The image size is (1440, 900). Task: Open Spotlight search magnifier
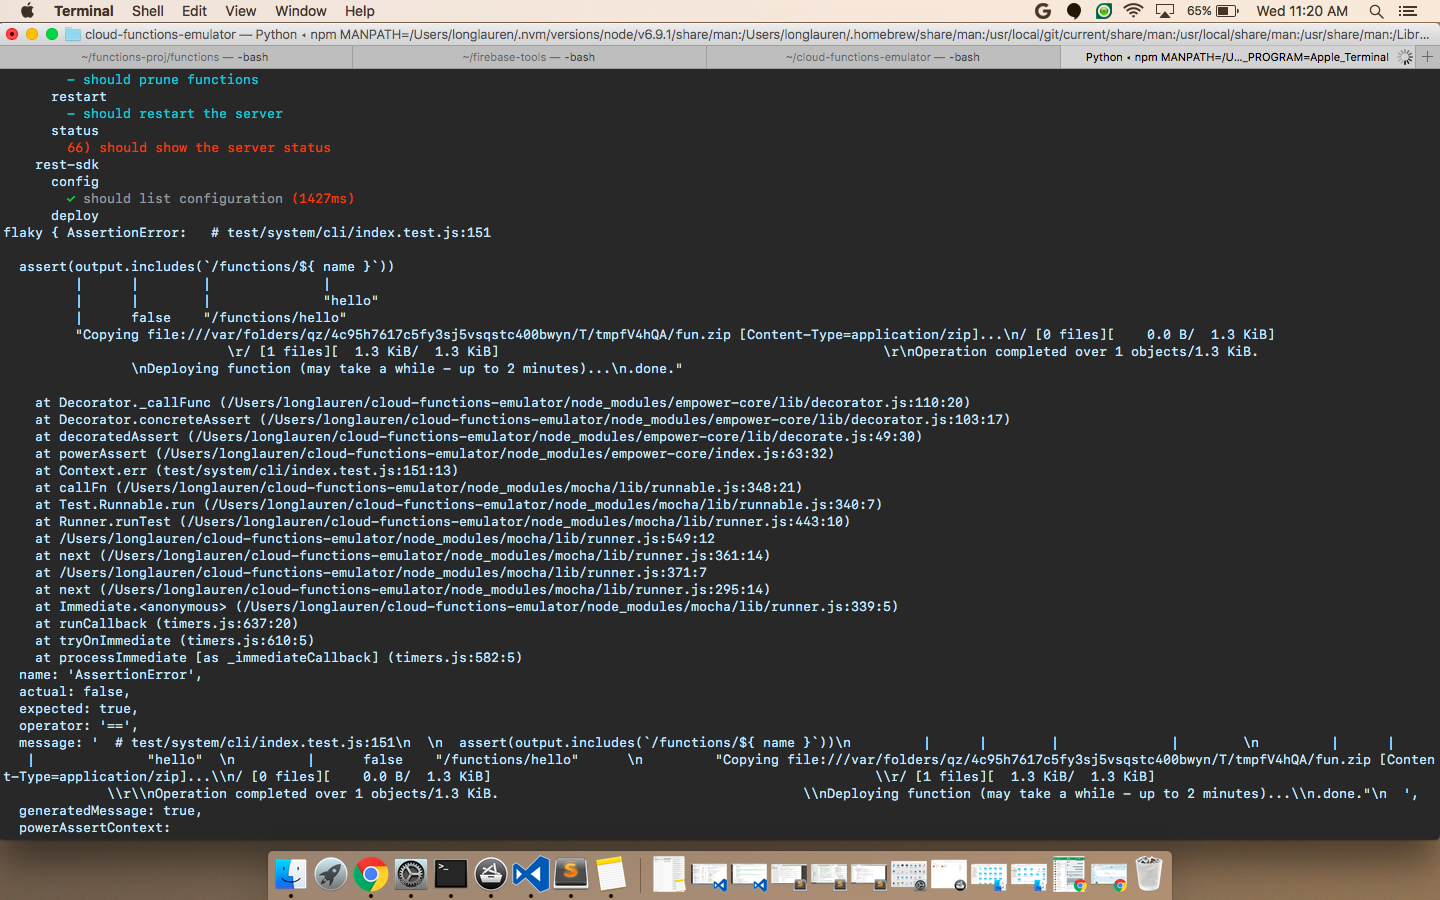click(1376, 11)
